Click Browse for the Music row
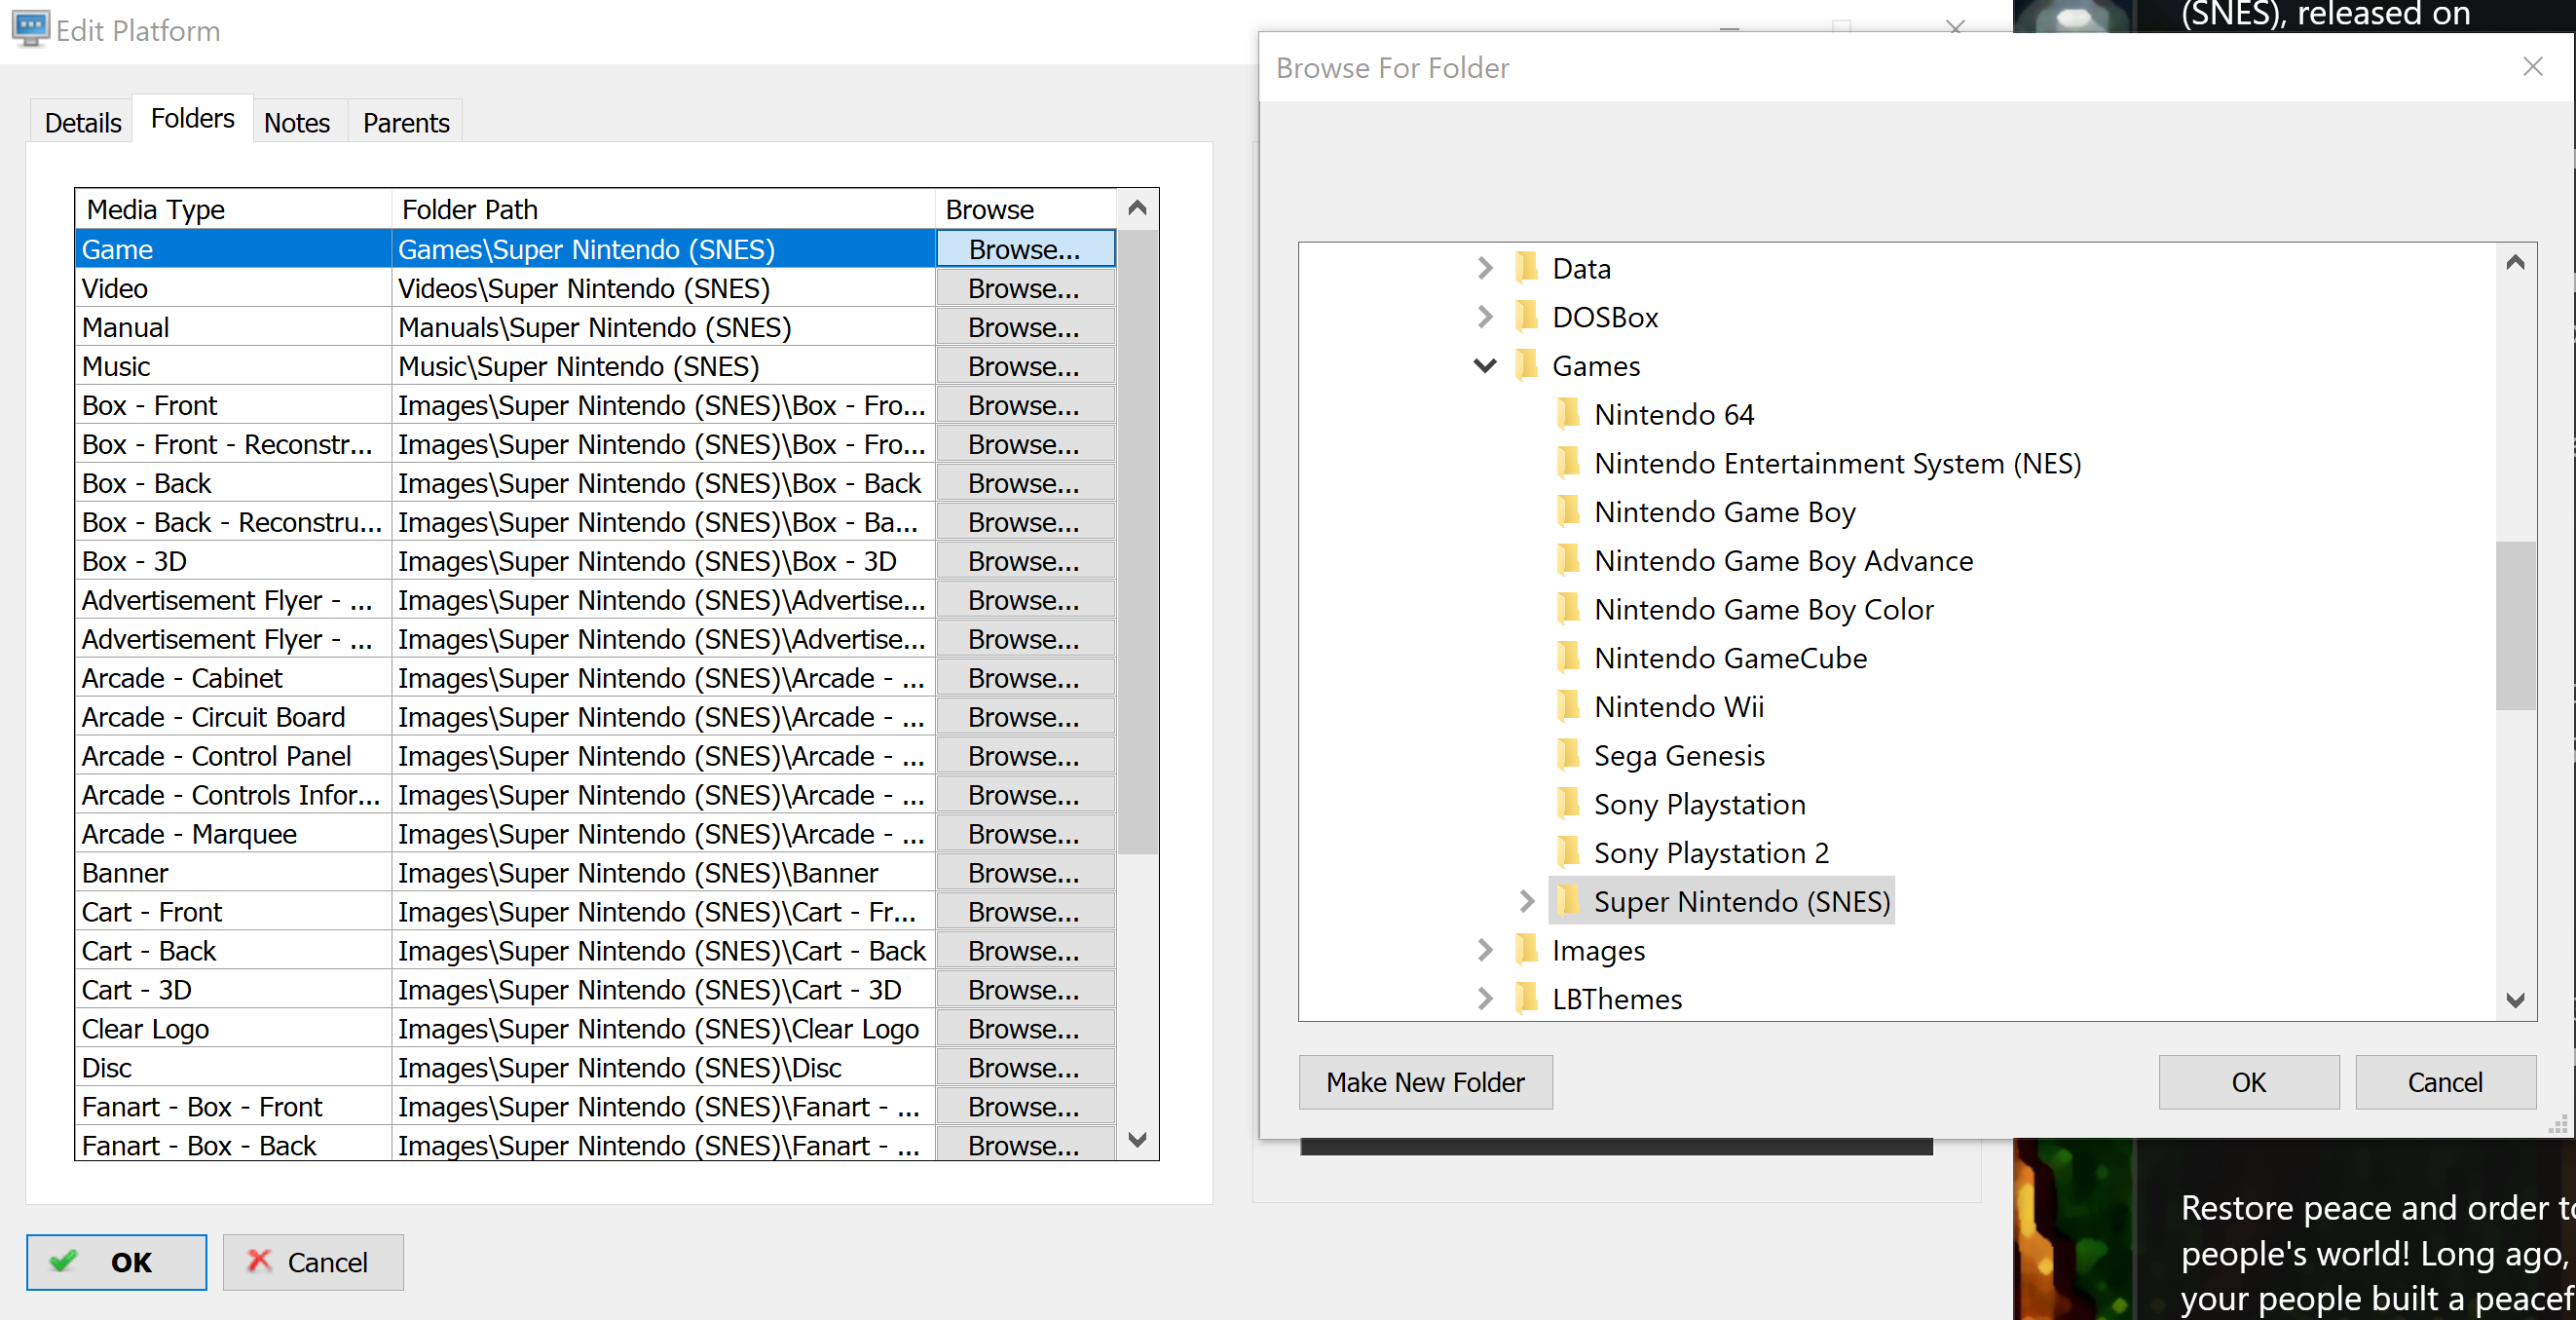Image resolution: width=2576 pixels, height=1320 pixels. tap(1025, 366)
